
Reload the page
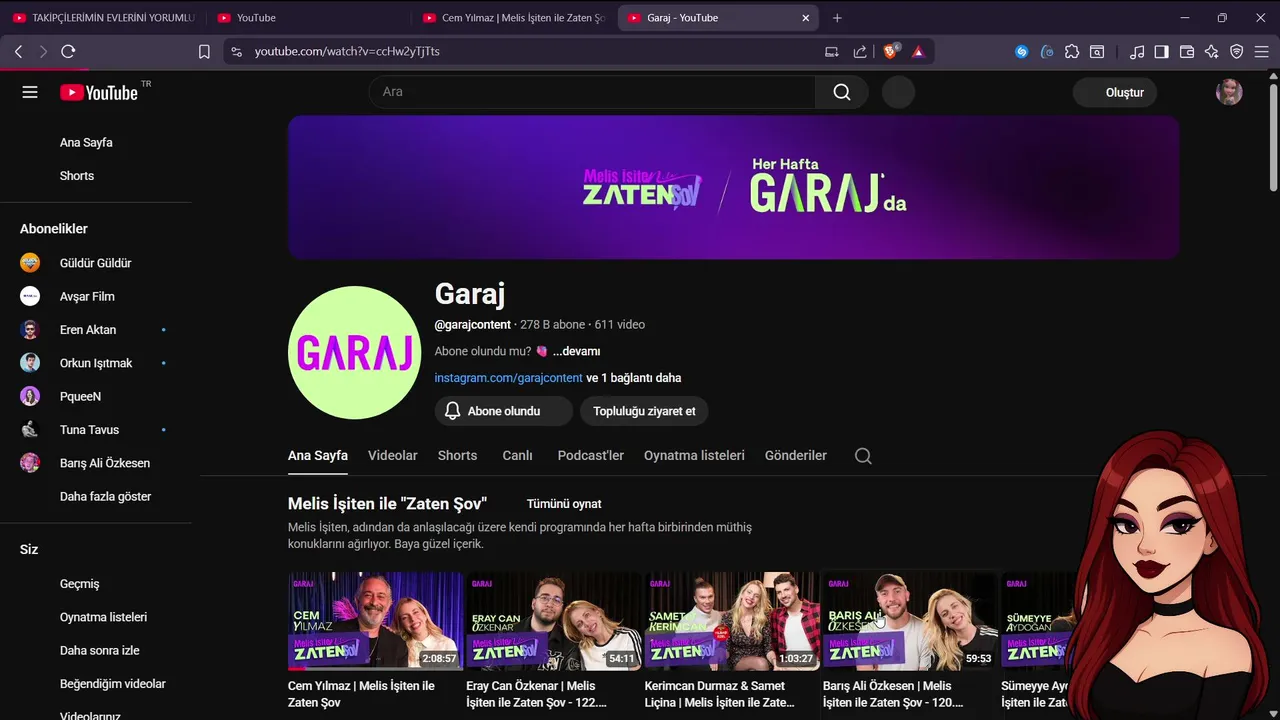(x=68, y=51)
